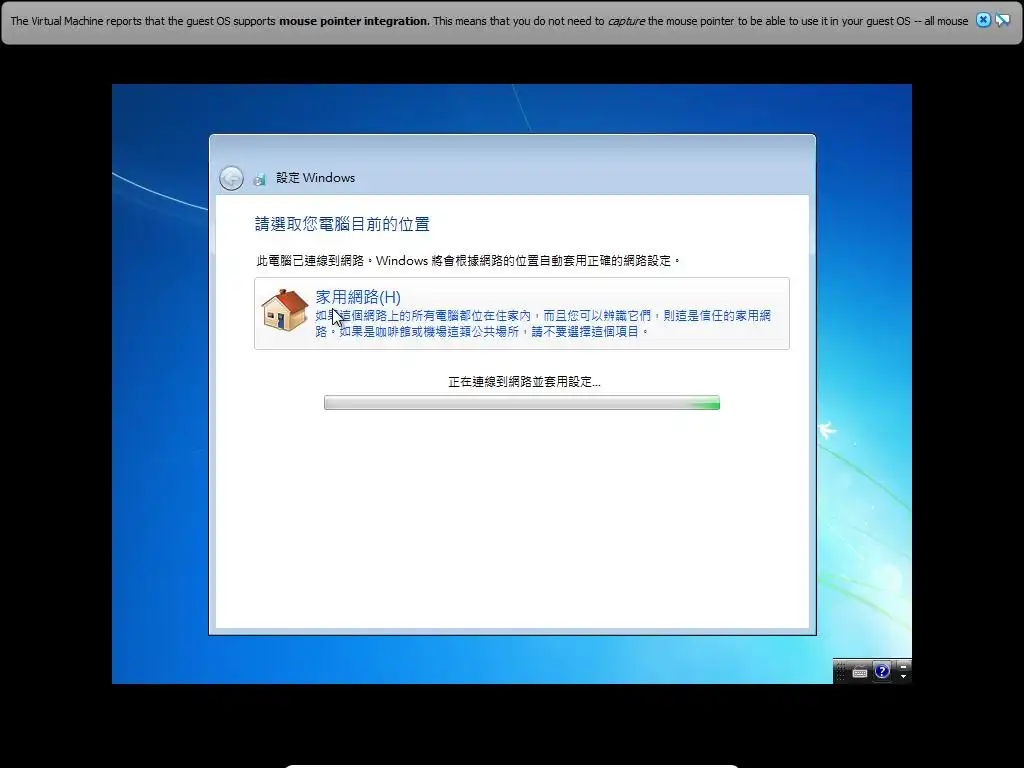Screen dimensions: 1024x768
Task: Choose 家用網路(H) network location
Action: point(358,297)
